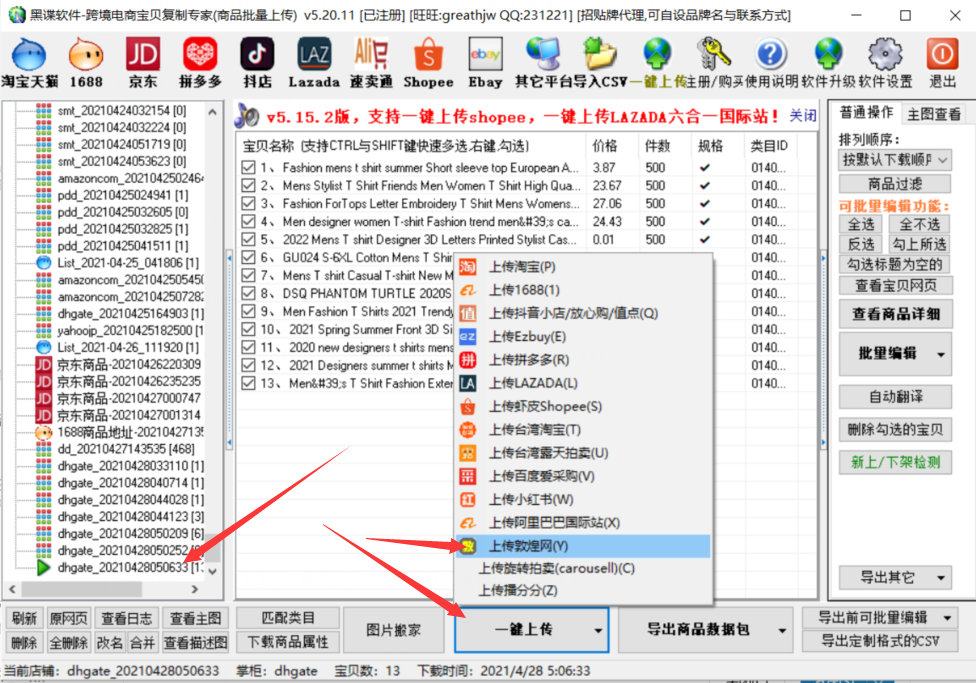Click the 全选 button

pyautogui.click(x=861, y=224)
